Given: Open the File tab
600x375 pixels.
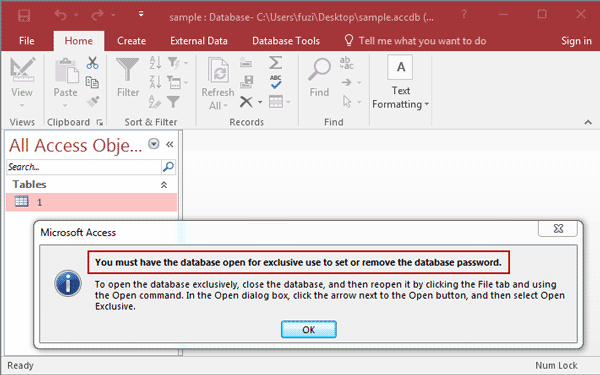Looking at the screenshot, I should pyautogui.click(x=27, y=41).
